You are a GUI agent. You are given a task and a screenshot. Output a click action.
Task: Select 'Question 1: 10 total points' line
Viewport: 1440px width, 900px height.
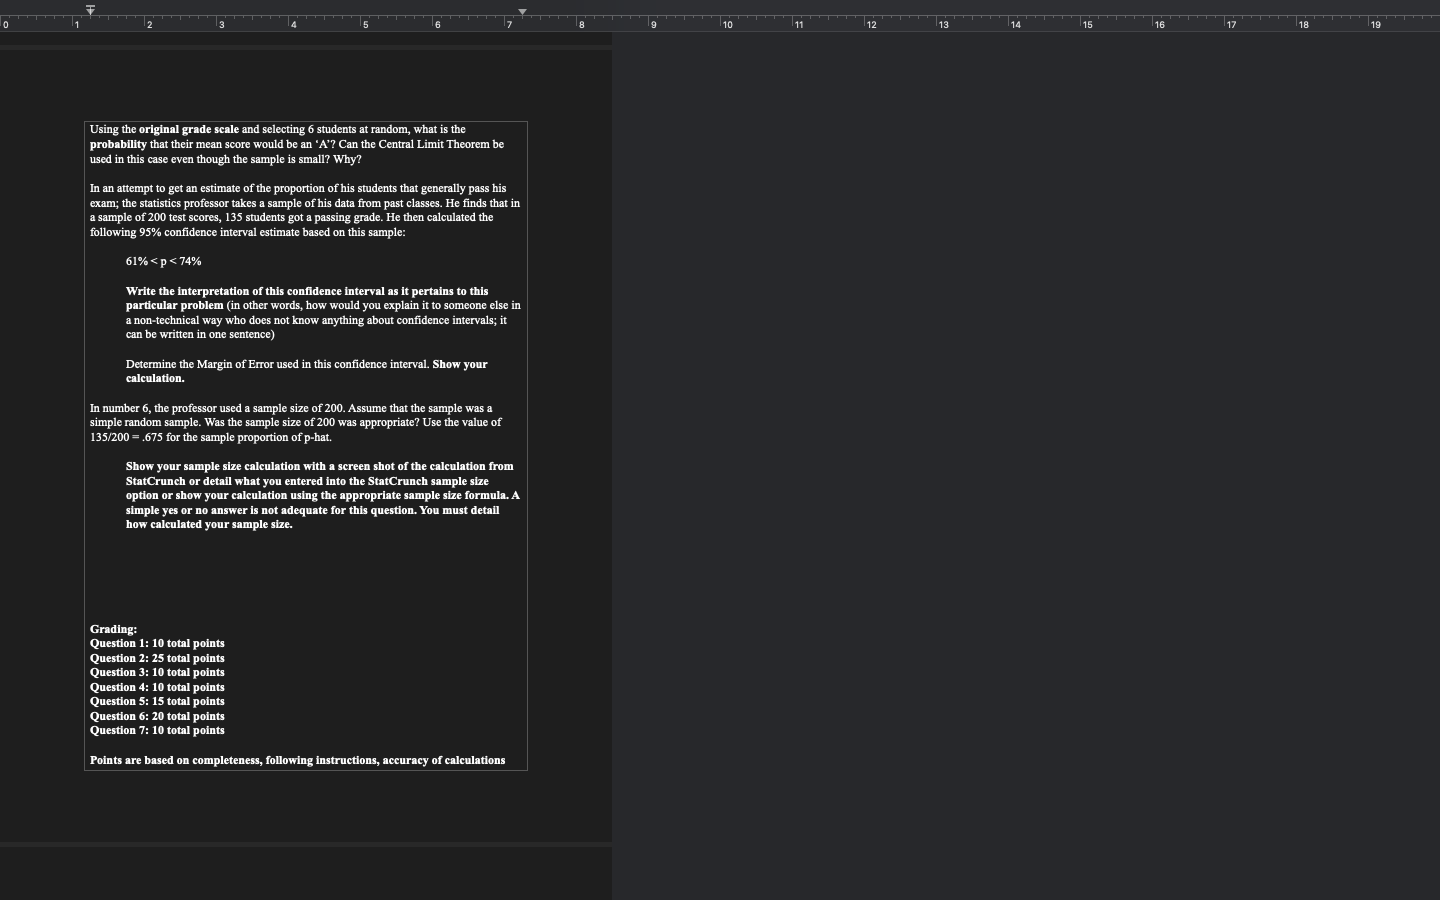[x=157, y=643]
